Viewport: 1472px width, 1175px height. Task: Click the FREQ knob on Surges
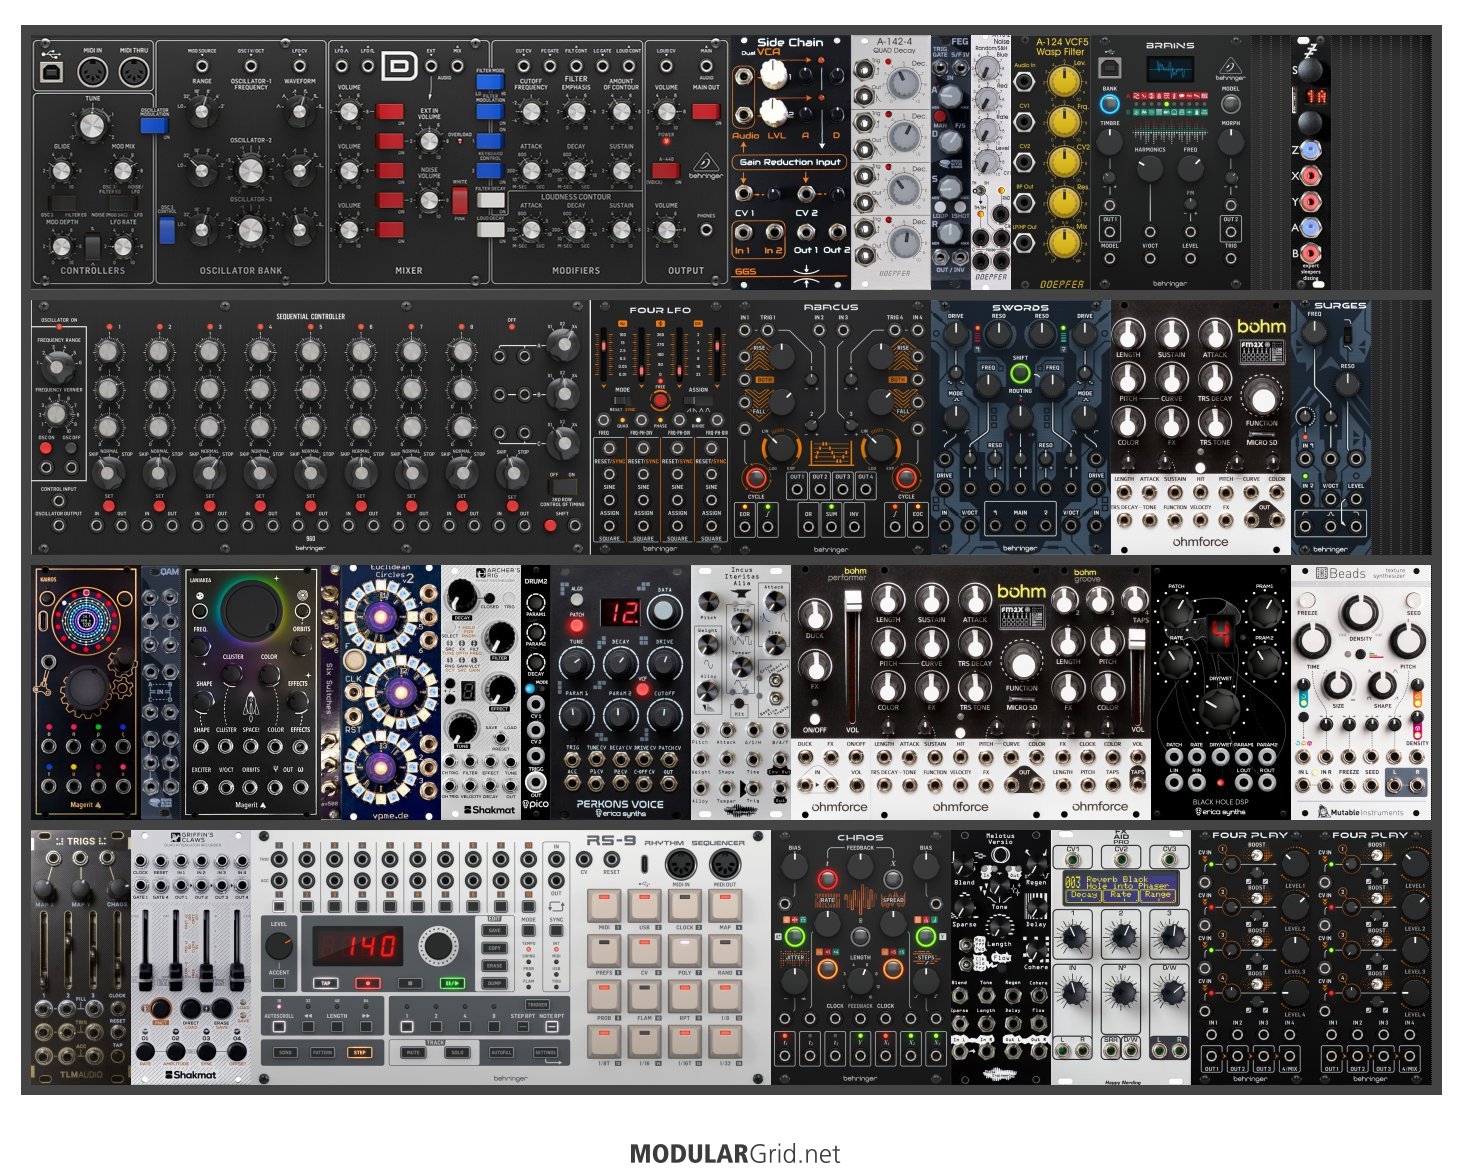1315,335
